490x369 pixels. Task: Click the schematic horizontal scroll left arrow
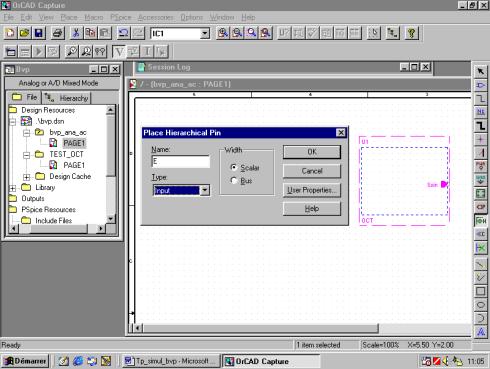138,328
